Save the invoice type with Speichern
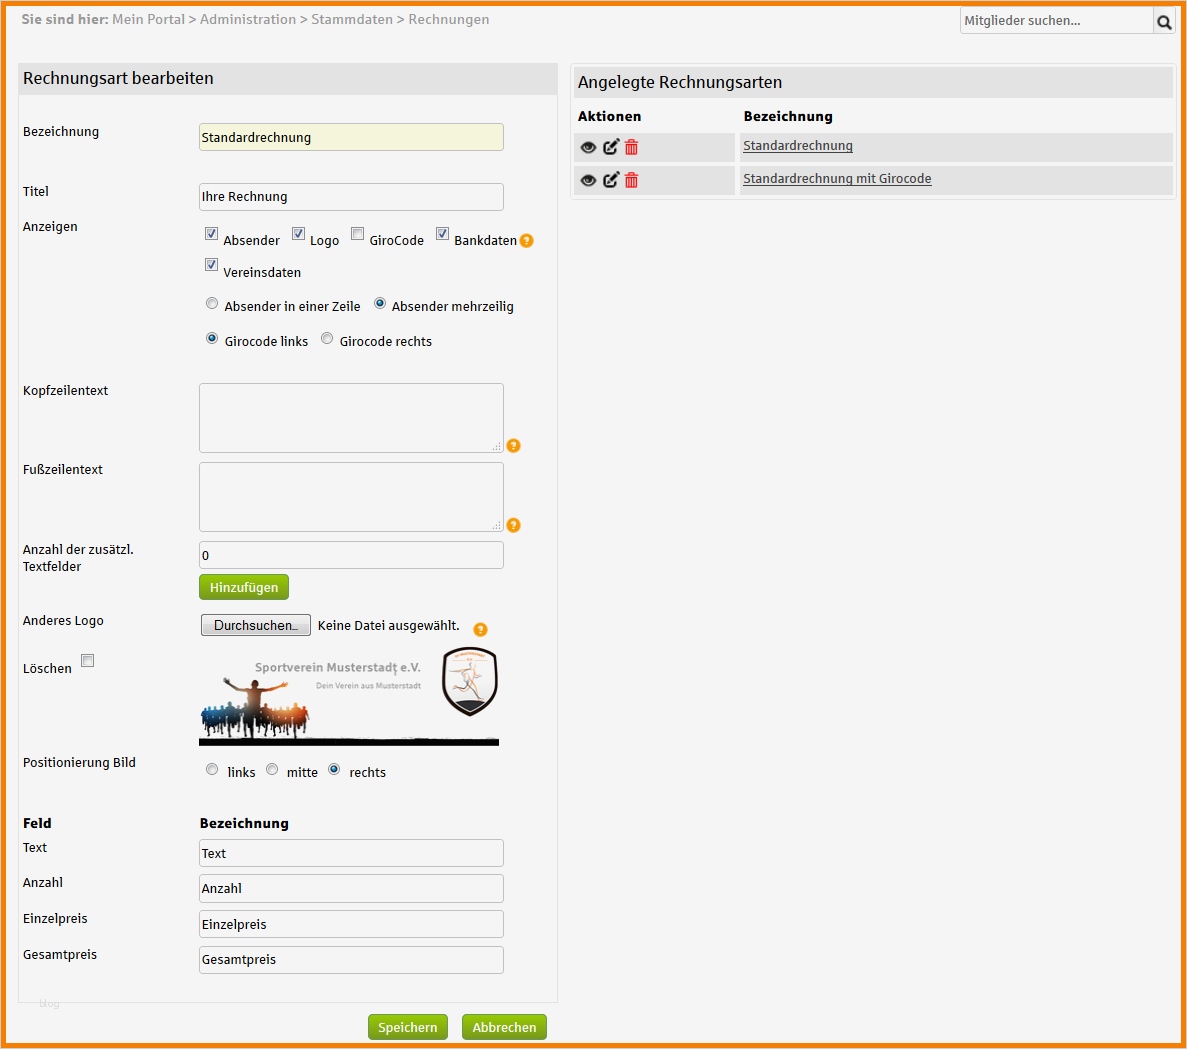The image size is (1187, 1049). 408,1027
